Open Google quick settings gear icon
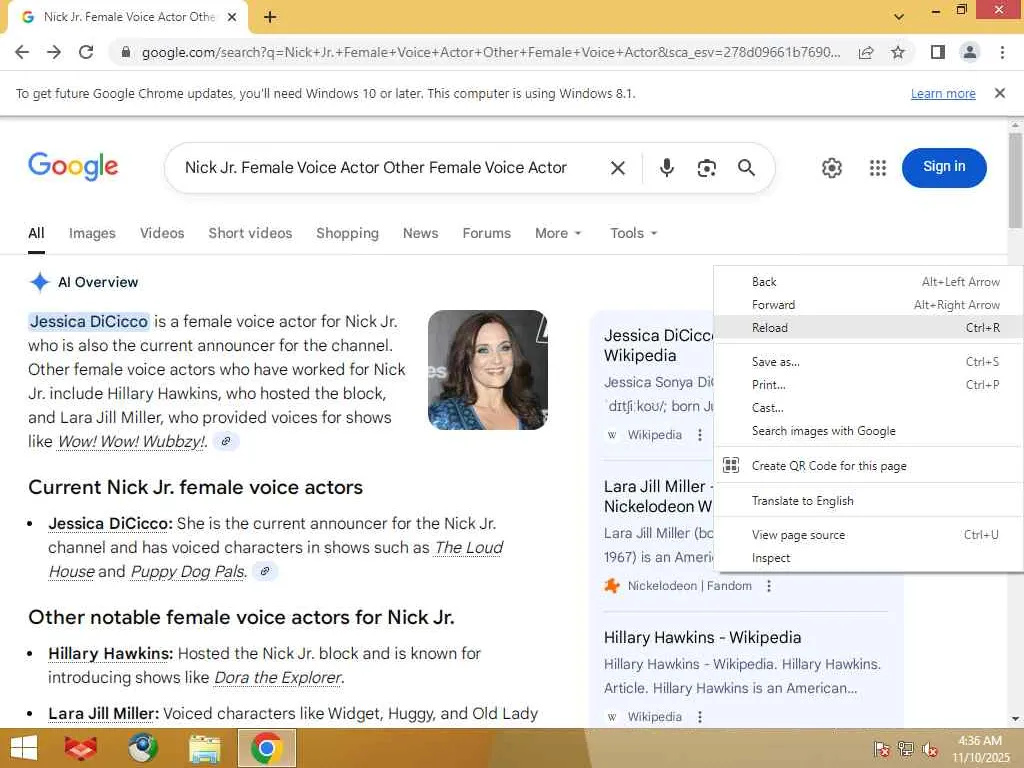The width and height of the screenshot is (1024, 768). pos(831,168)
